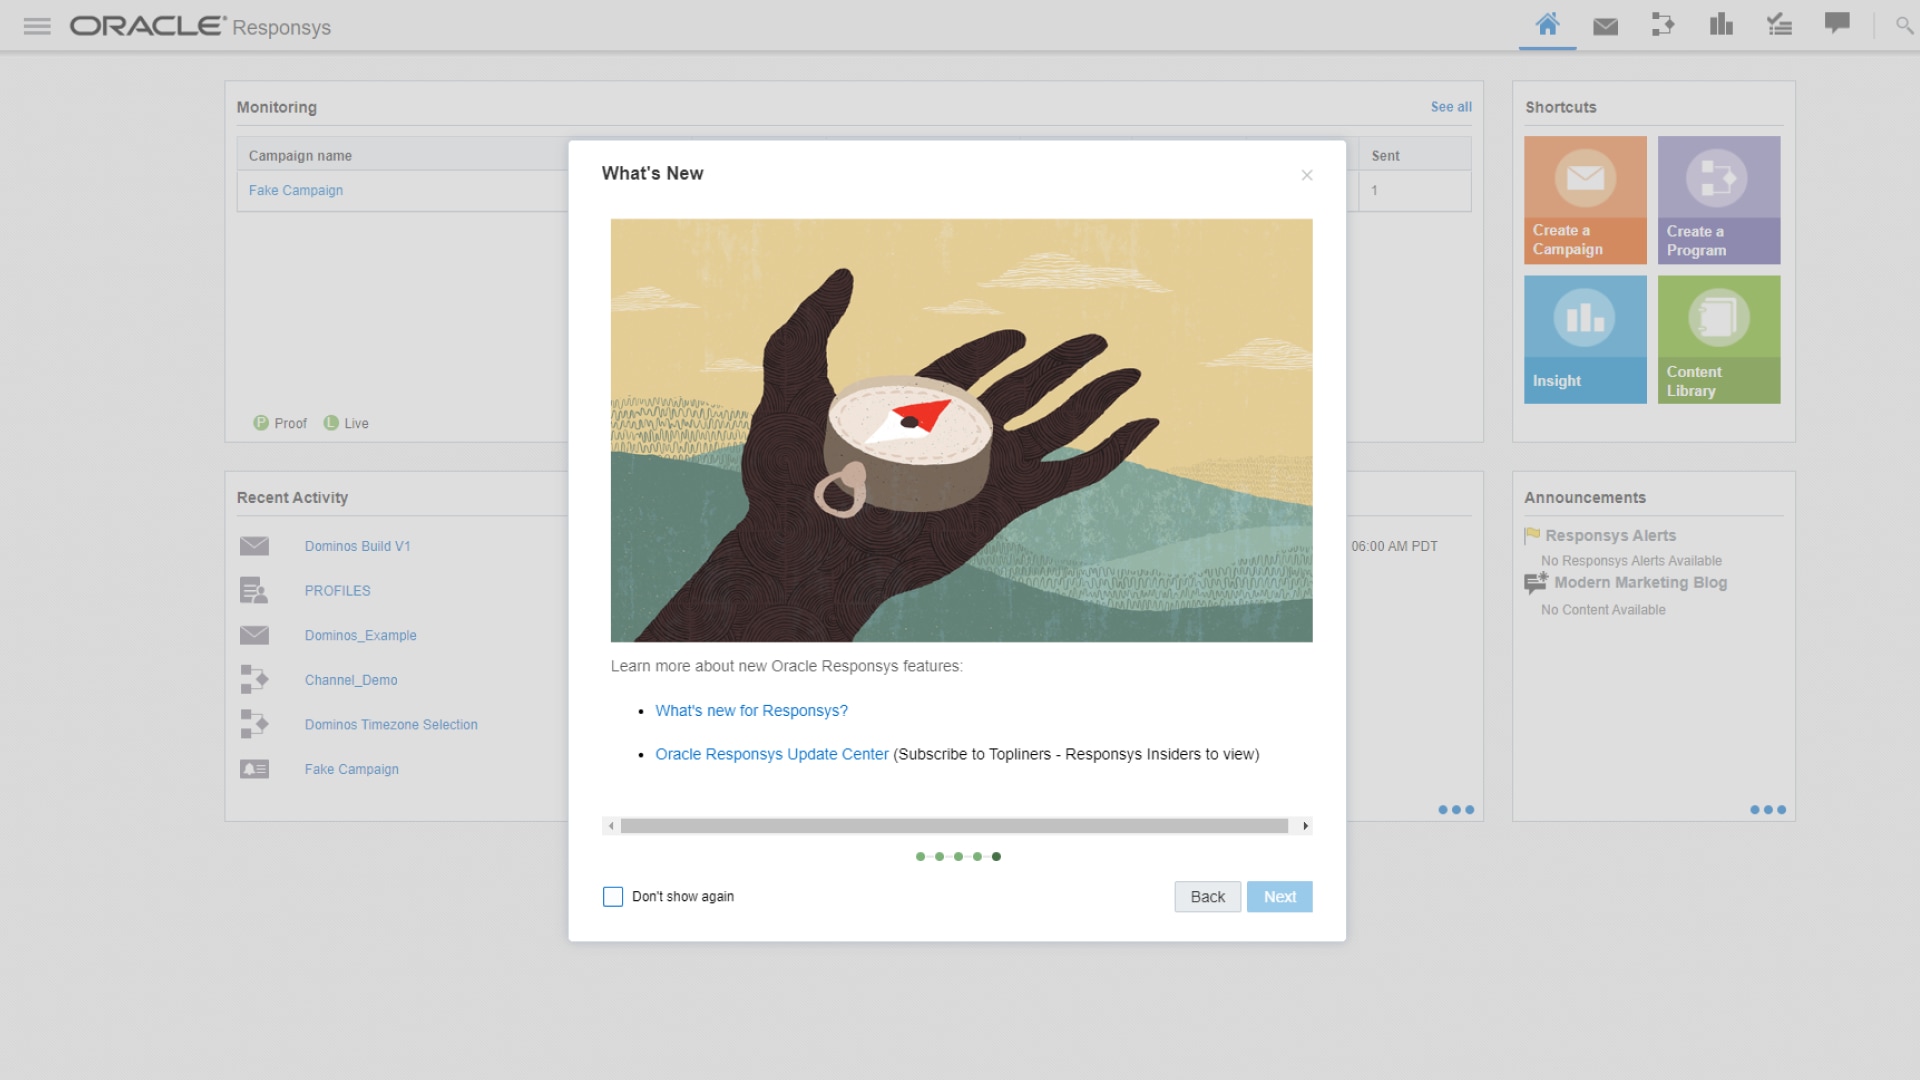The height and width of the screenshot is (1080, 1920).
Task: Open the feedback chat icon in top navigation
Action: (x=1838, y=24)
